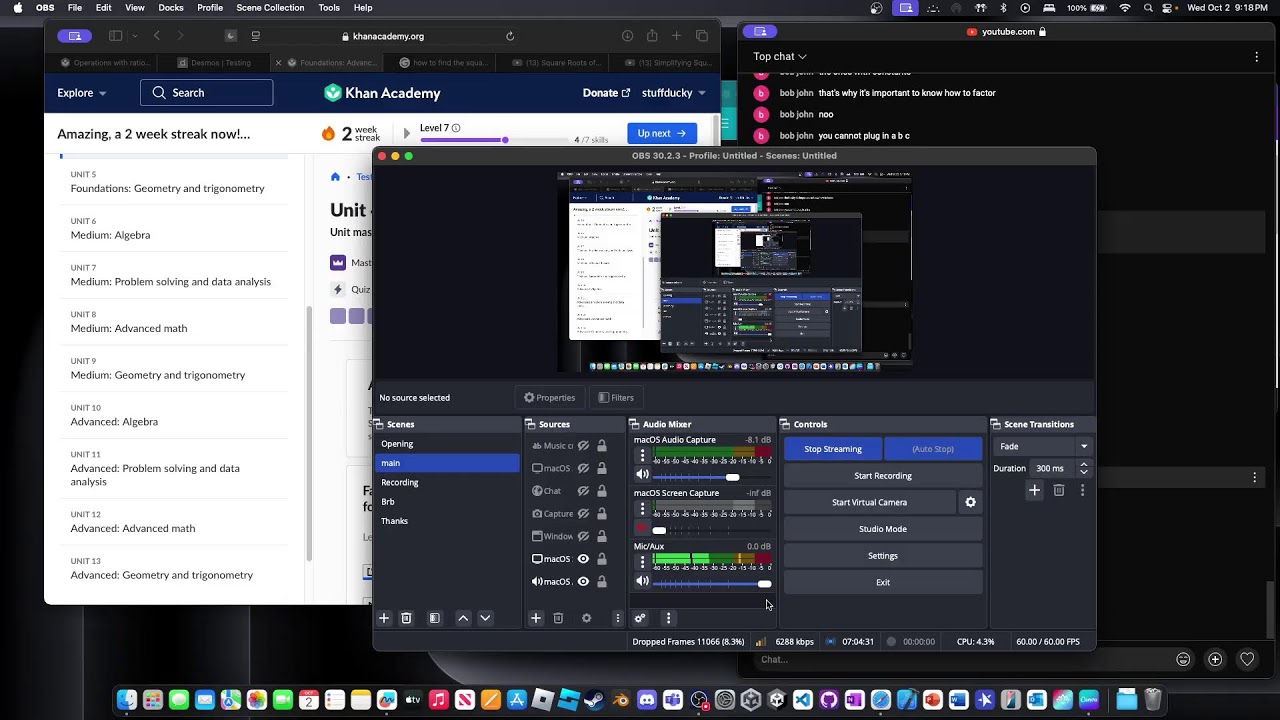
Task: Click the Start Virtual Camera button
Action: point(870,502)
